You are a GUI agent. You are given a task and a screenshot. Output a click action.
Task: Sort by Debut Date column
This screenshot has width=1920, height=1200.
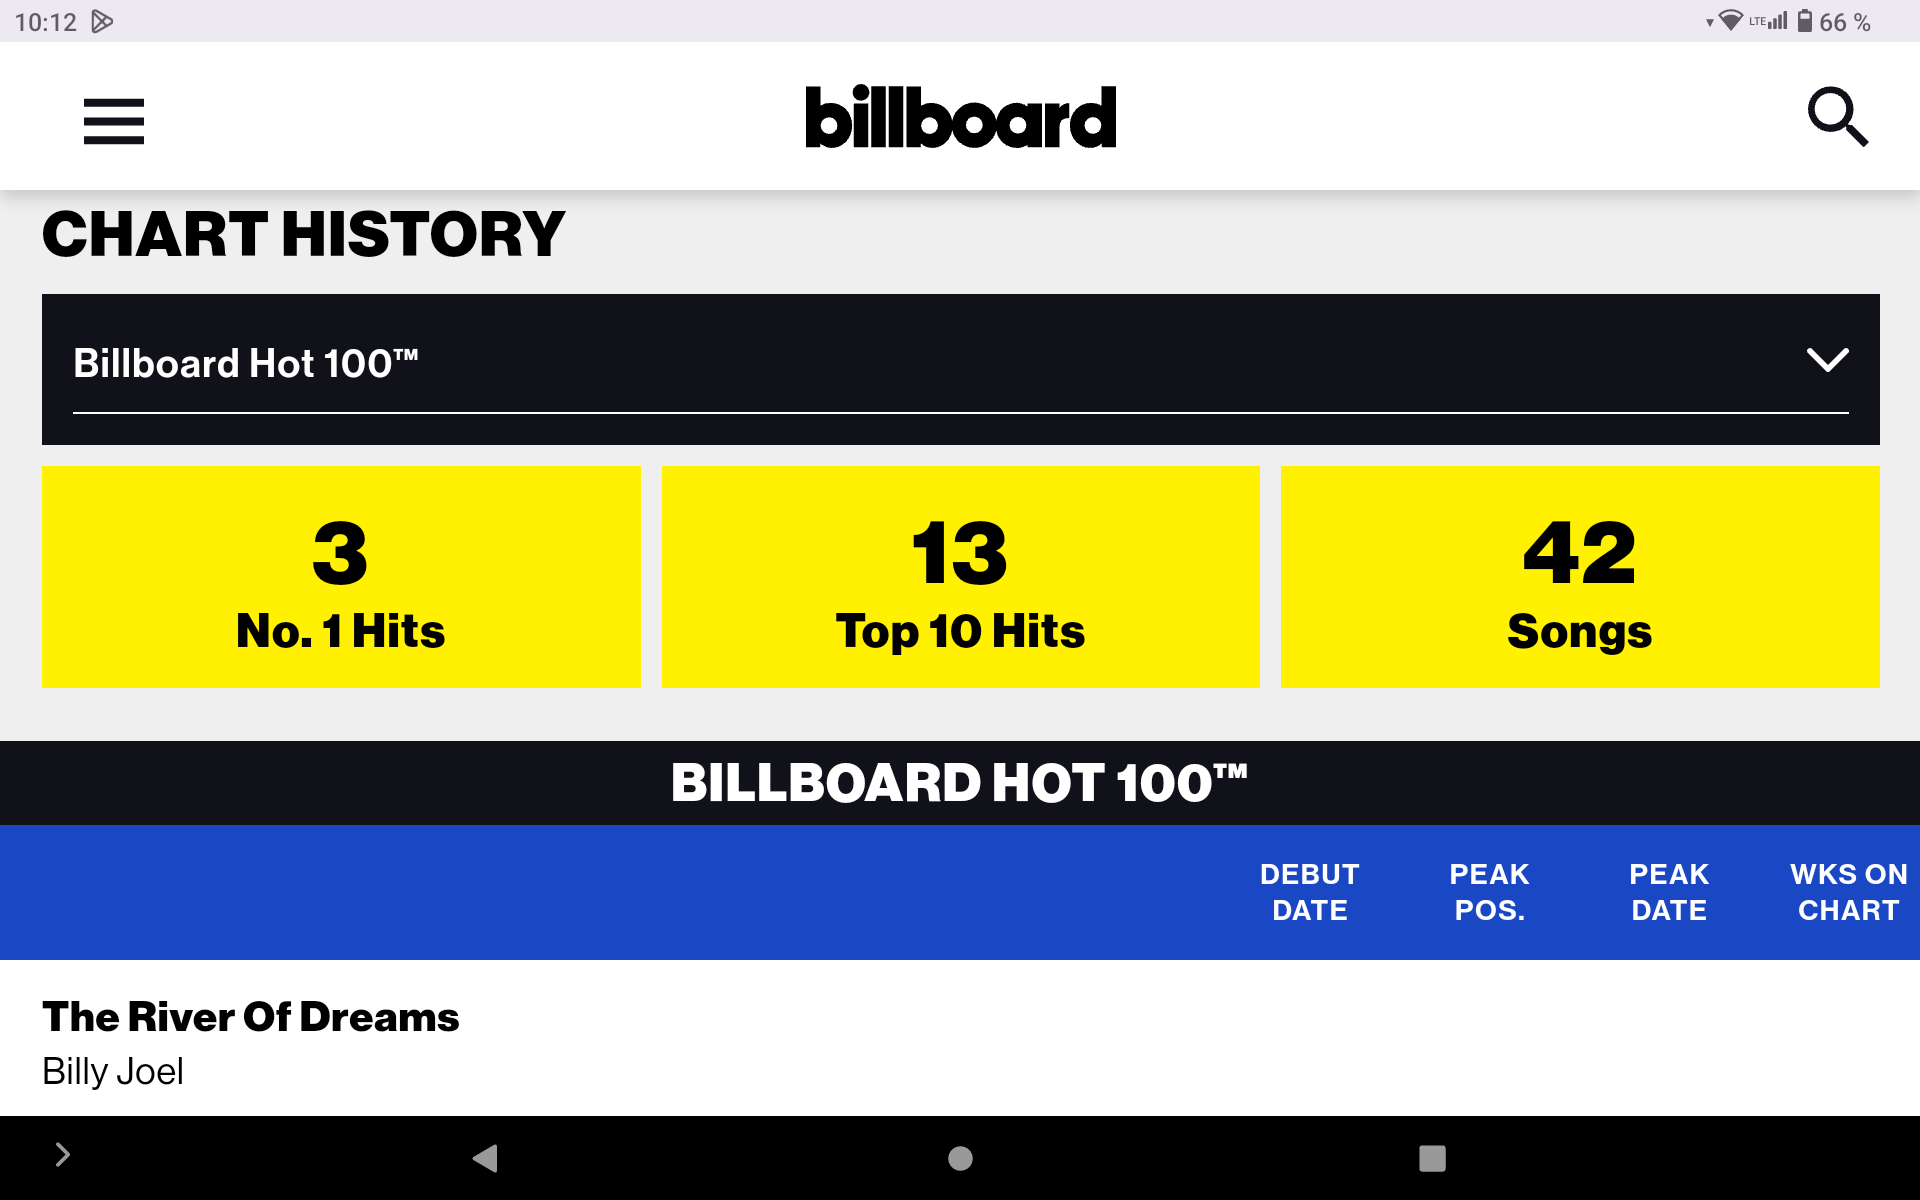(1309, 892)
